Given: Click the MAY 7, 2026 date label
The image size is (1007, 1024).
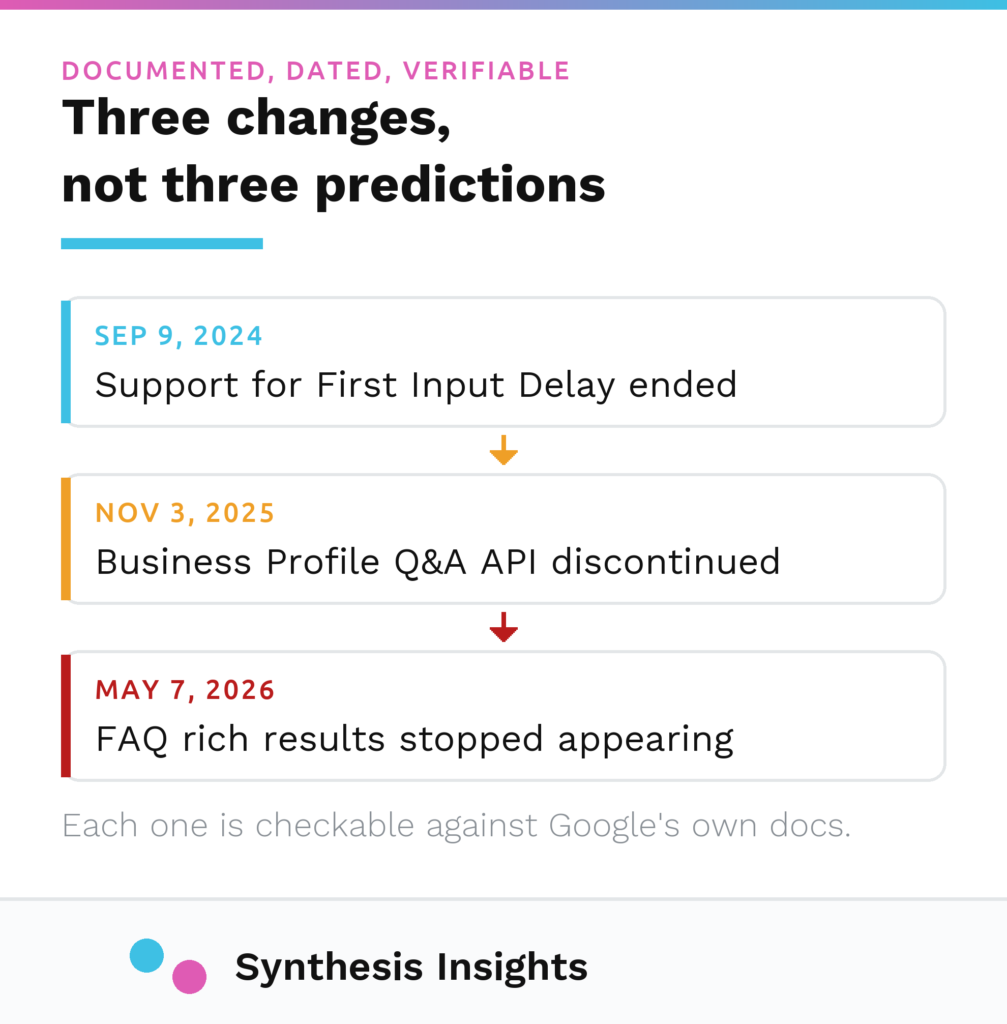Looking at the screenshot, I should (185, 690).
